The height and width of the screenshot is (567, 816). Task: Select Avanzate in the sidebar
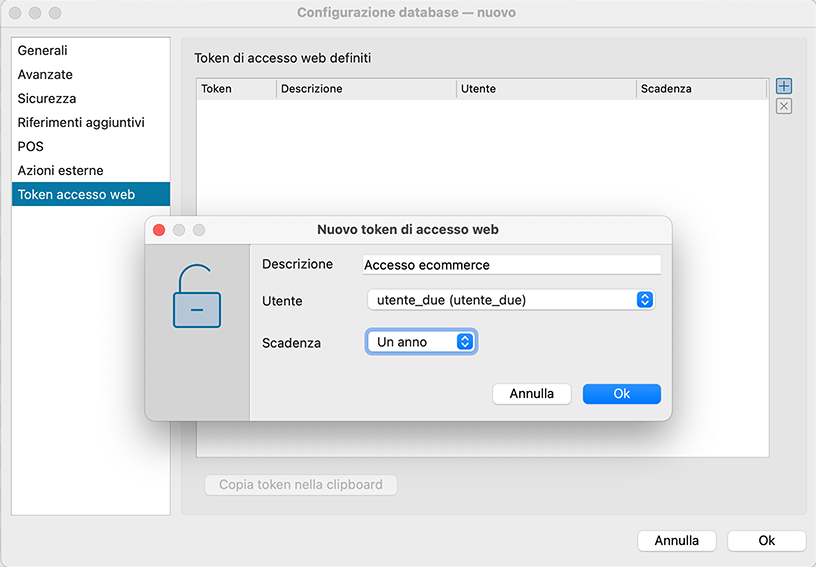tap(45, 75)
